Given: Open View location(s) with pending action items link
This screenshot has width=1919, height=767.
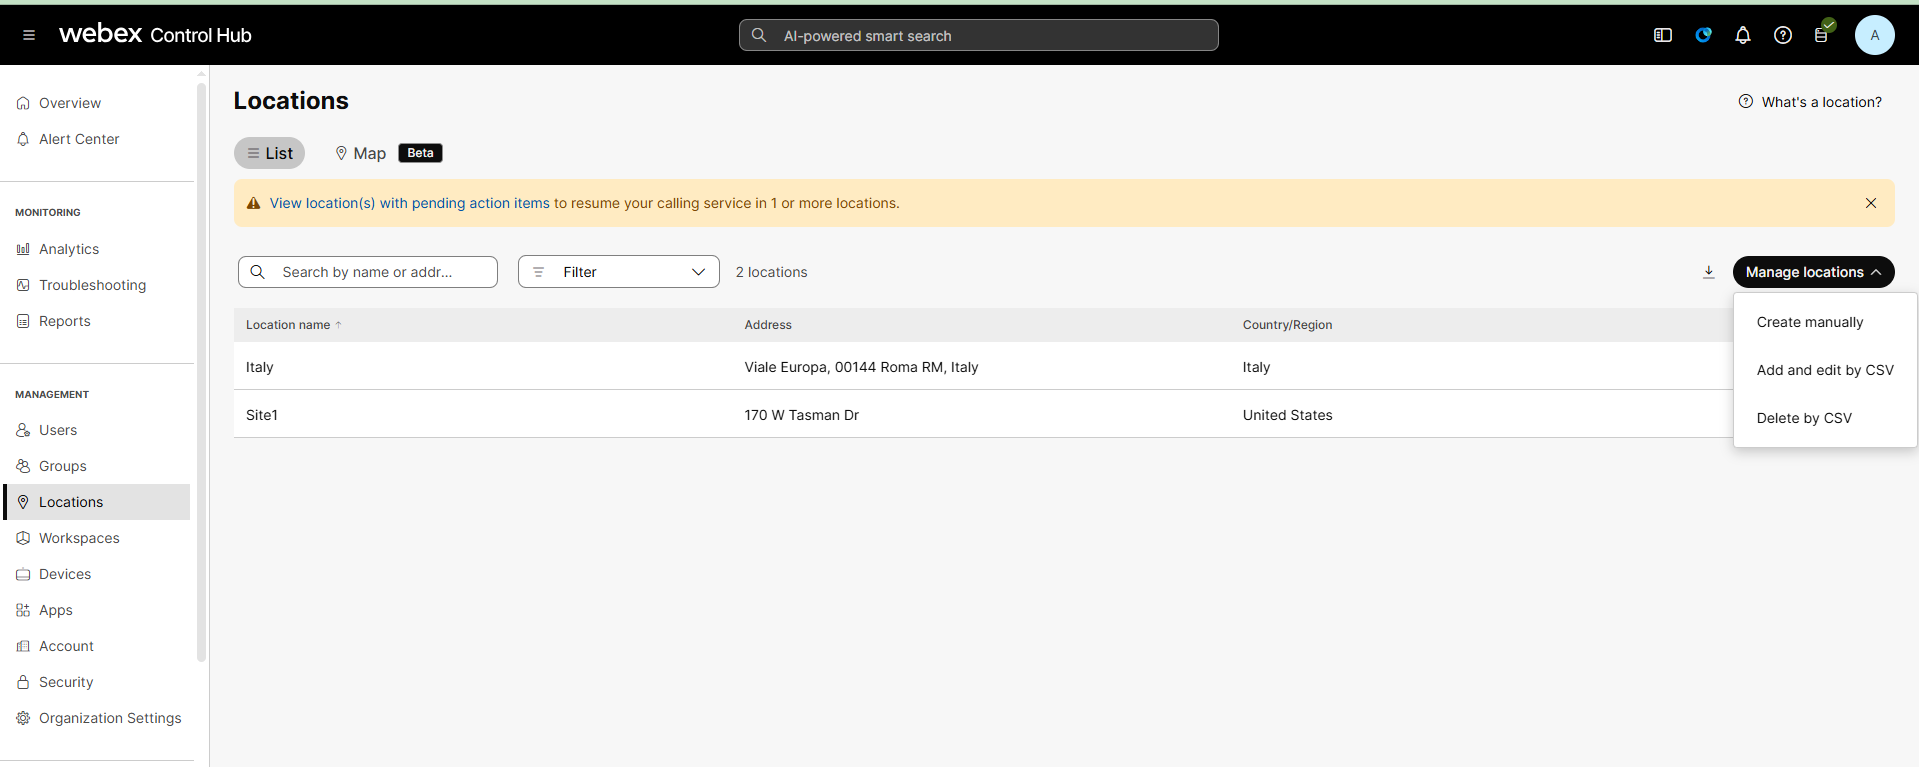Looking at the screenshot, I should click(x=409, y=203).
